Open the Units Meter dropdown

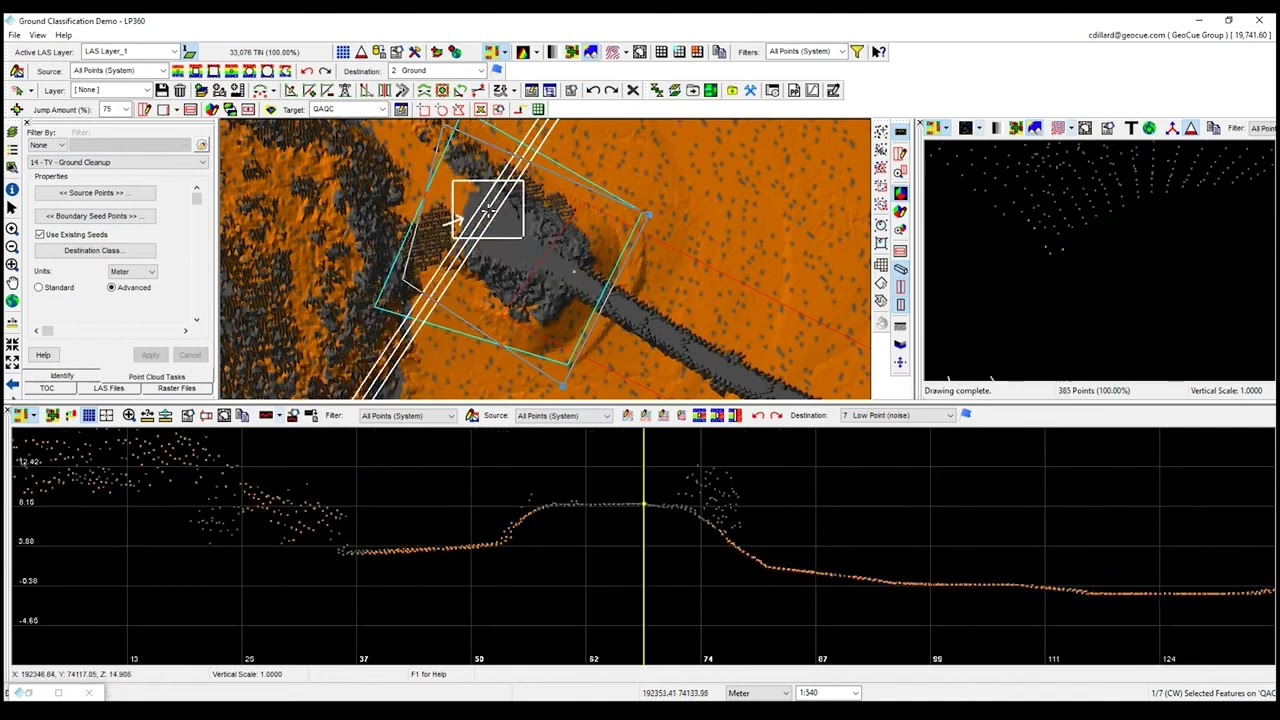132,272
